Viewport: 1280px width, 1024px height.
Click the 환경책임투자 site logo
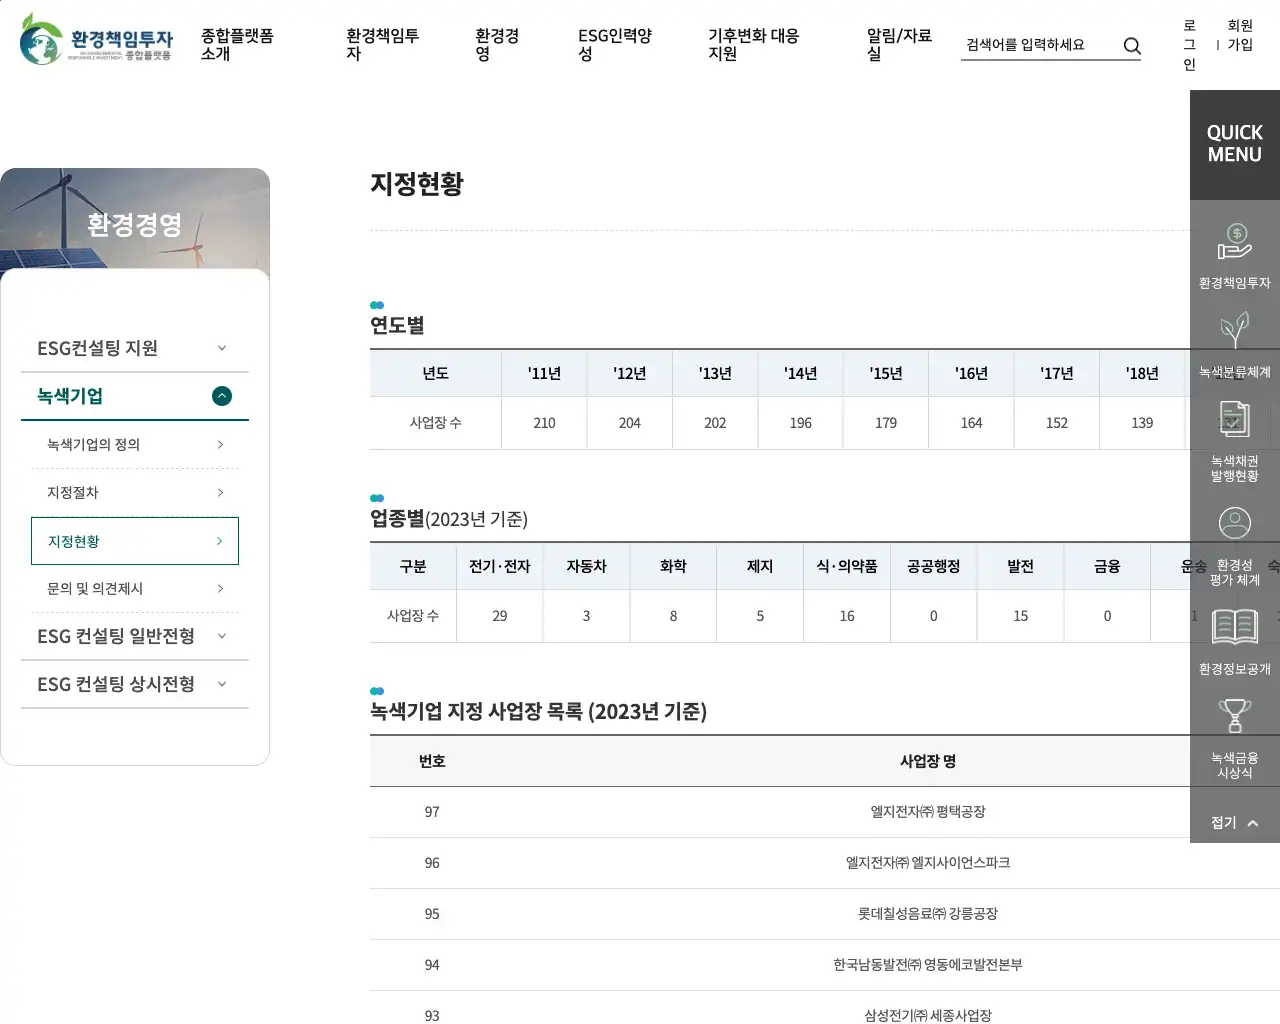click(x=96, y=40)
